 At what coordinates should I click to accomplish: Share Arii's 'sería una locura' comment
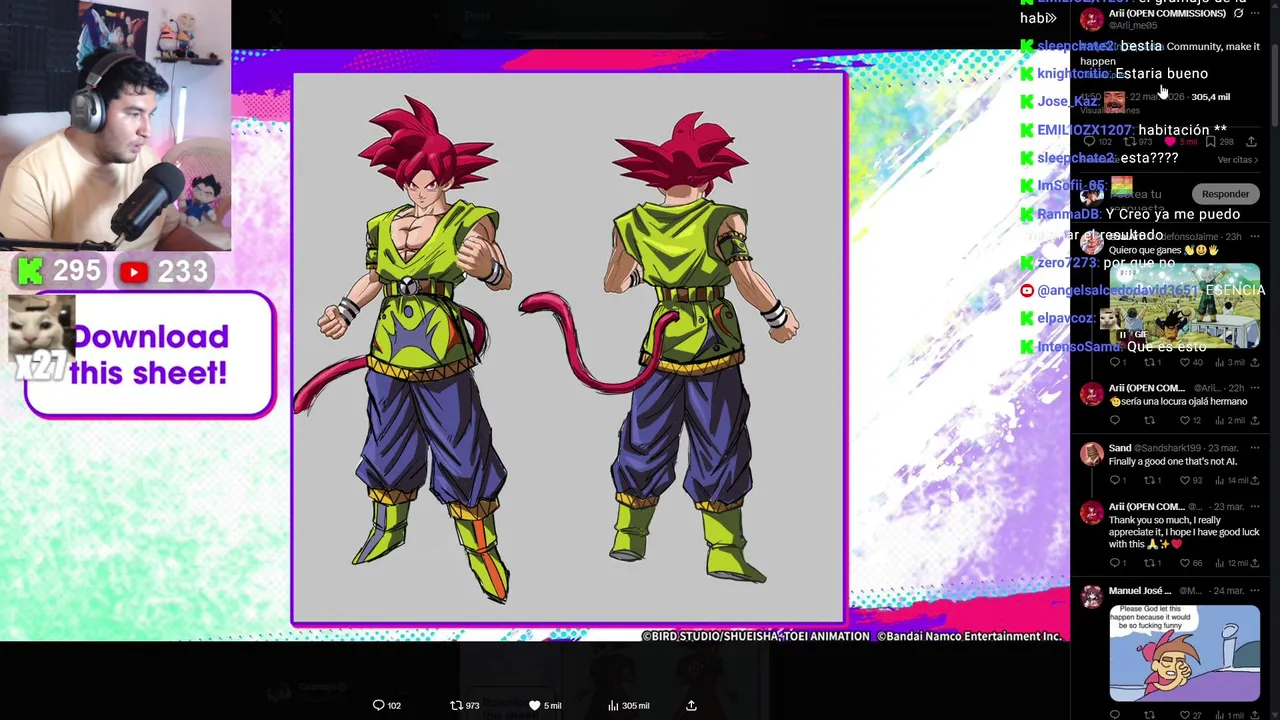pos(1254,421)
